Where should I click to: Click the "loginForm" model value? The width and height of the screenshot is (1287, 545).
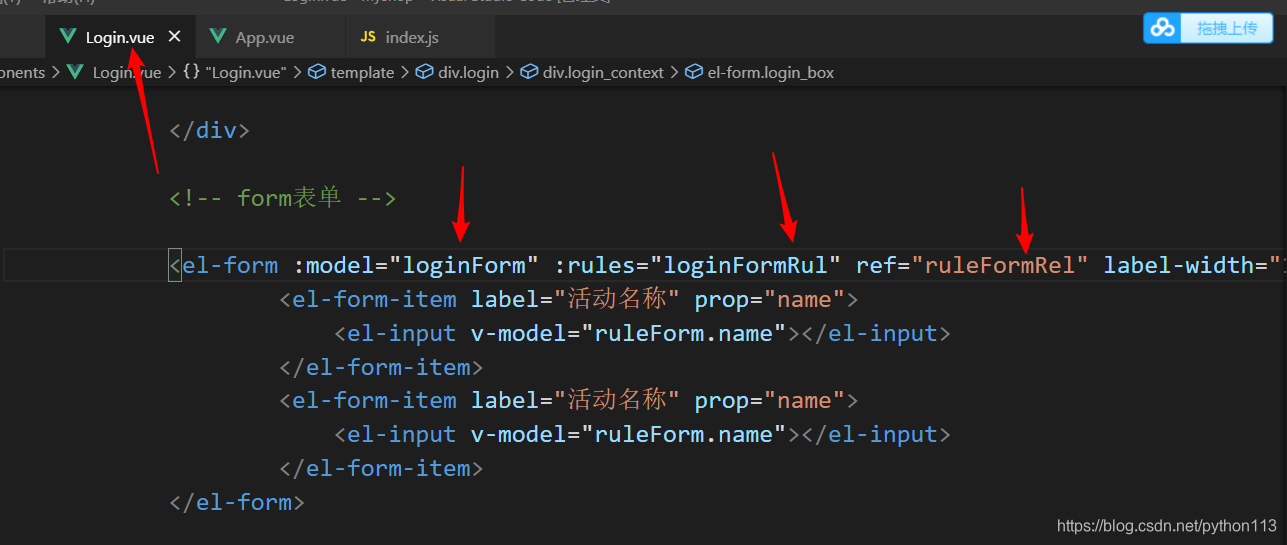pyautogui.click(x=464, y=265)
